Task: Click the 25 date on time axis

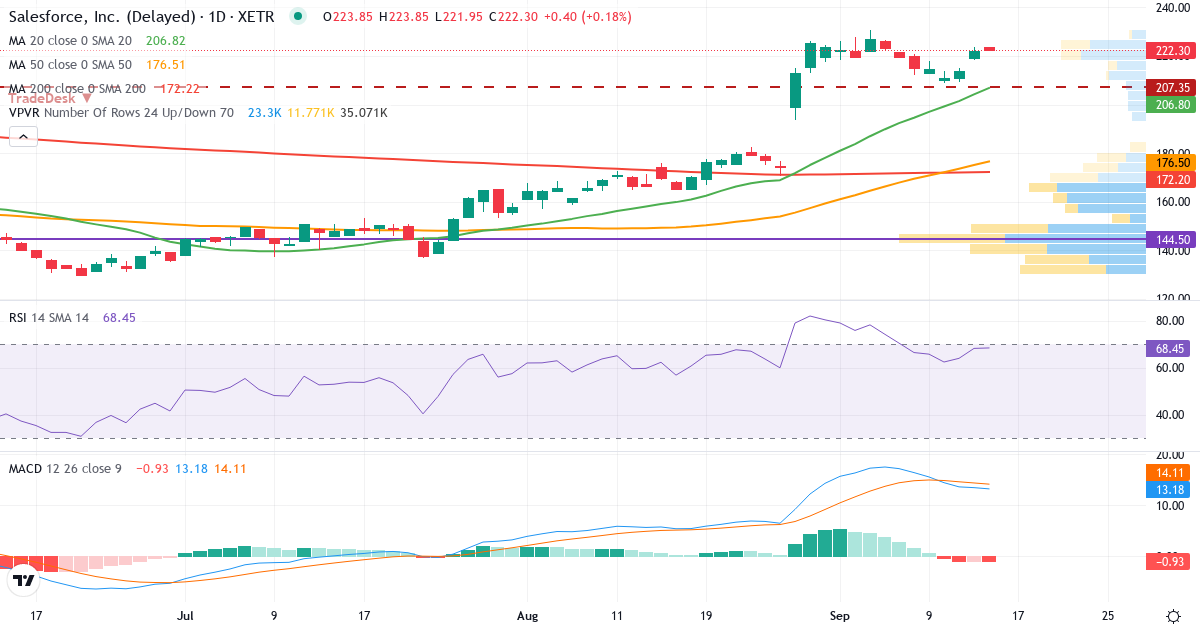Action: point(1108,616)
